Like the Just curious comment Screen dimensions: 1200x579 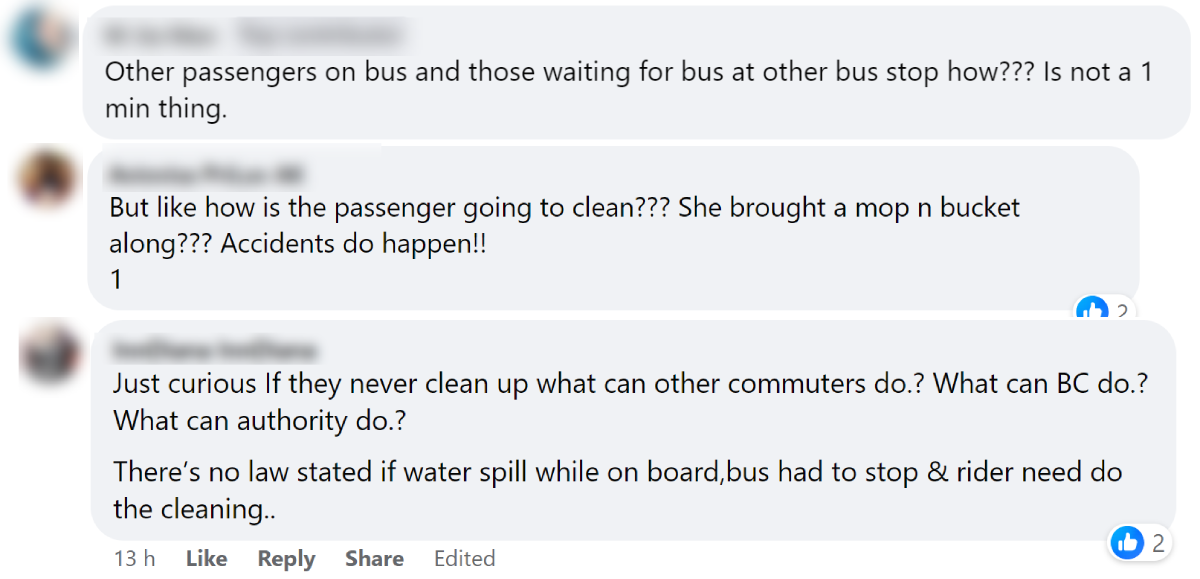click(206, 558)
